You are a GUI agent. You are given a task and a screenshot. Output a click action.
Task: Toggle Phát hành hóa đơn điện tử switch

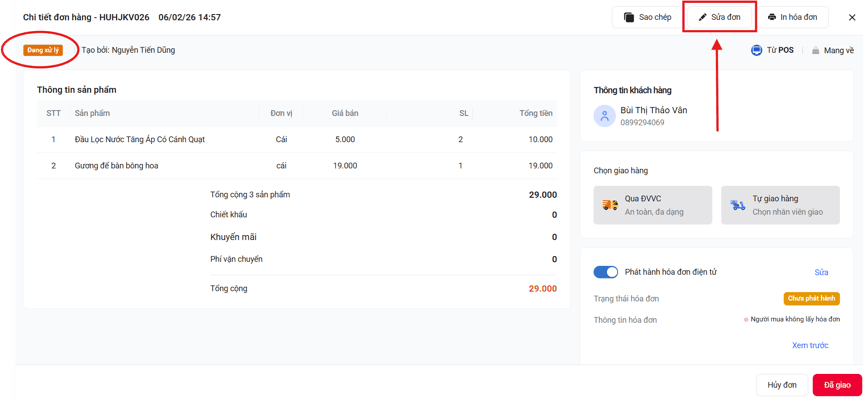(x=605, y=272)
